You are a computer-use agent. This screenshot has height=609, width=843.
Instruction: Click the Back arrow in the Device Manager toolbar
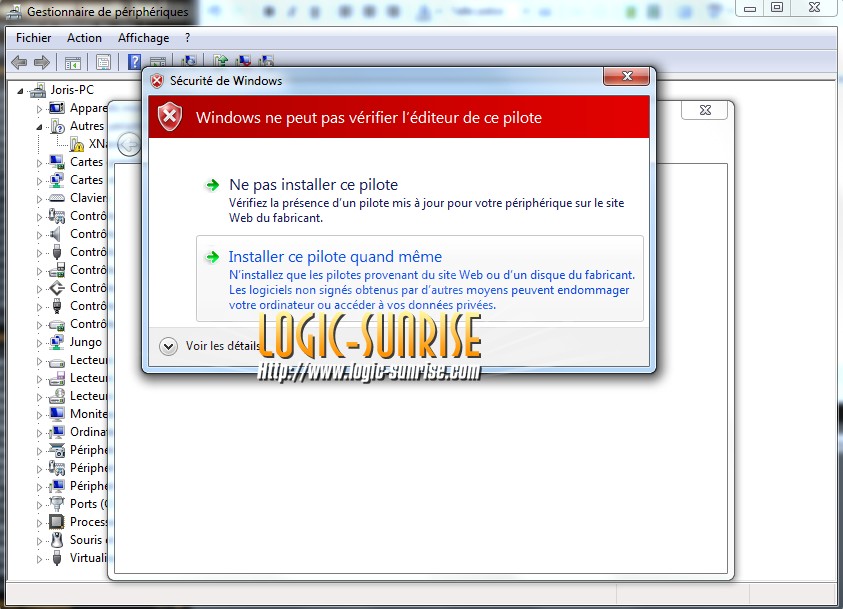coord(19,62)
